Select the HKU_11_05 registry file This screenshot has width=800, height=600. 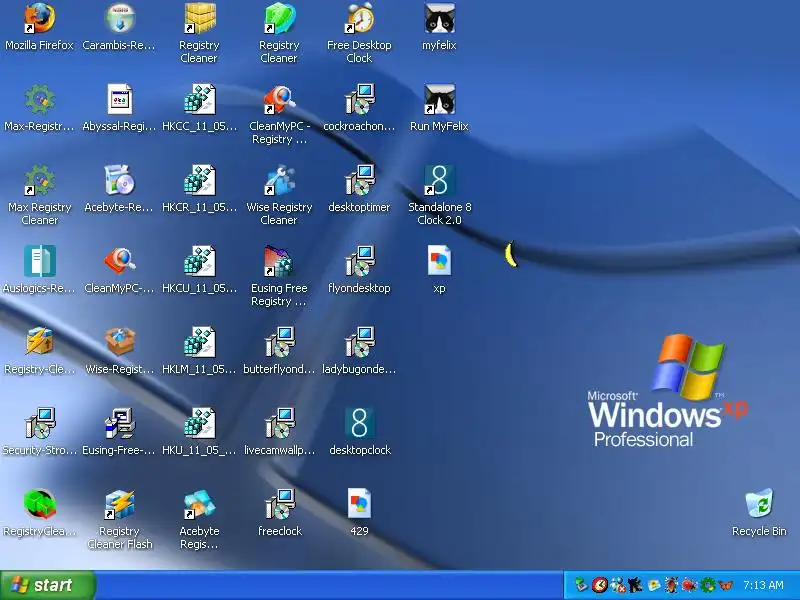pyautogui.click(x=199, y=423)
